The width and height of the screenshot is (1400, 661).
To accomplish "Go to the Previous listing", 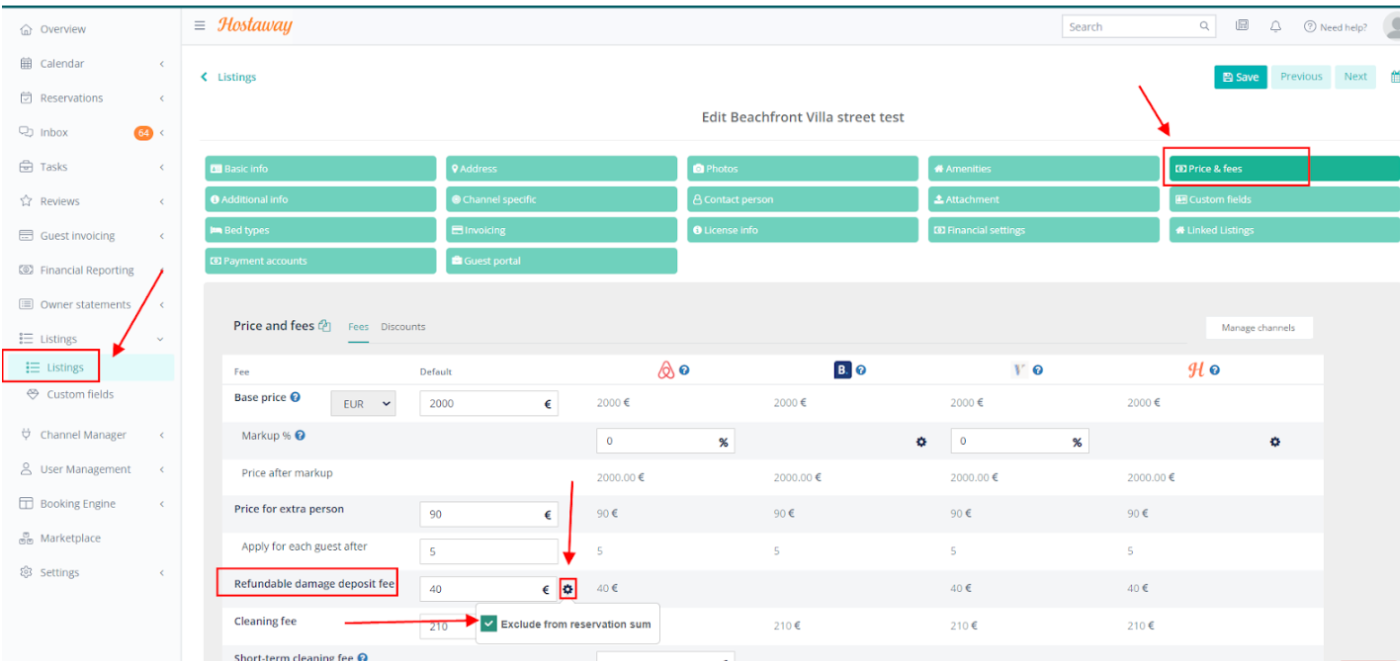I will click(x=1301, y=77).
